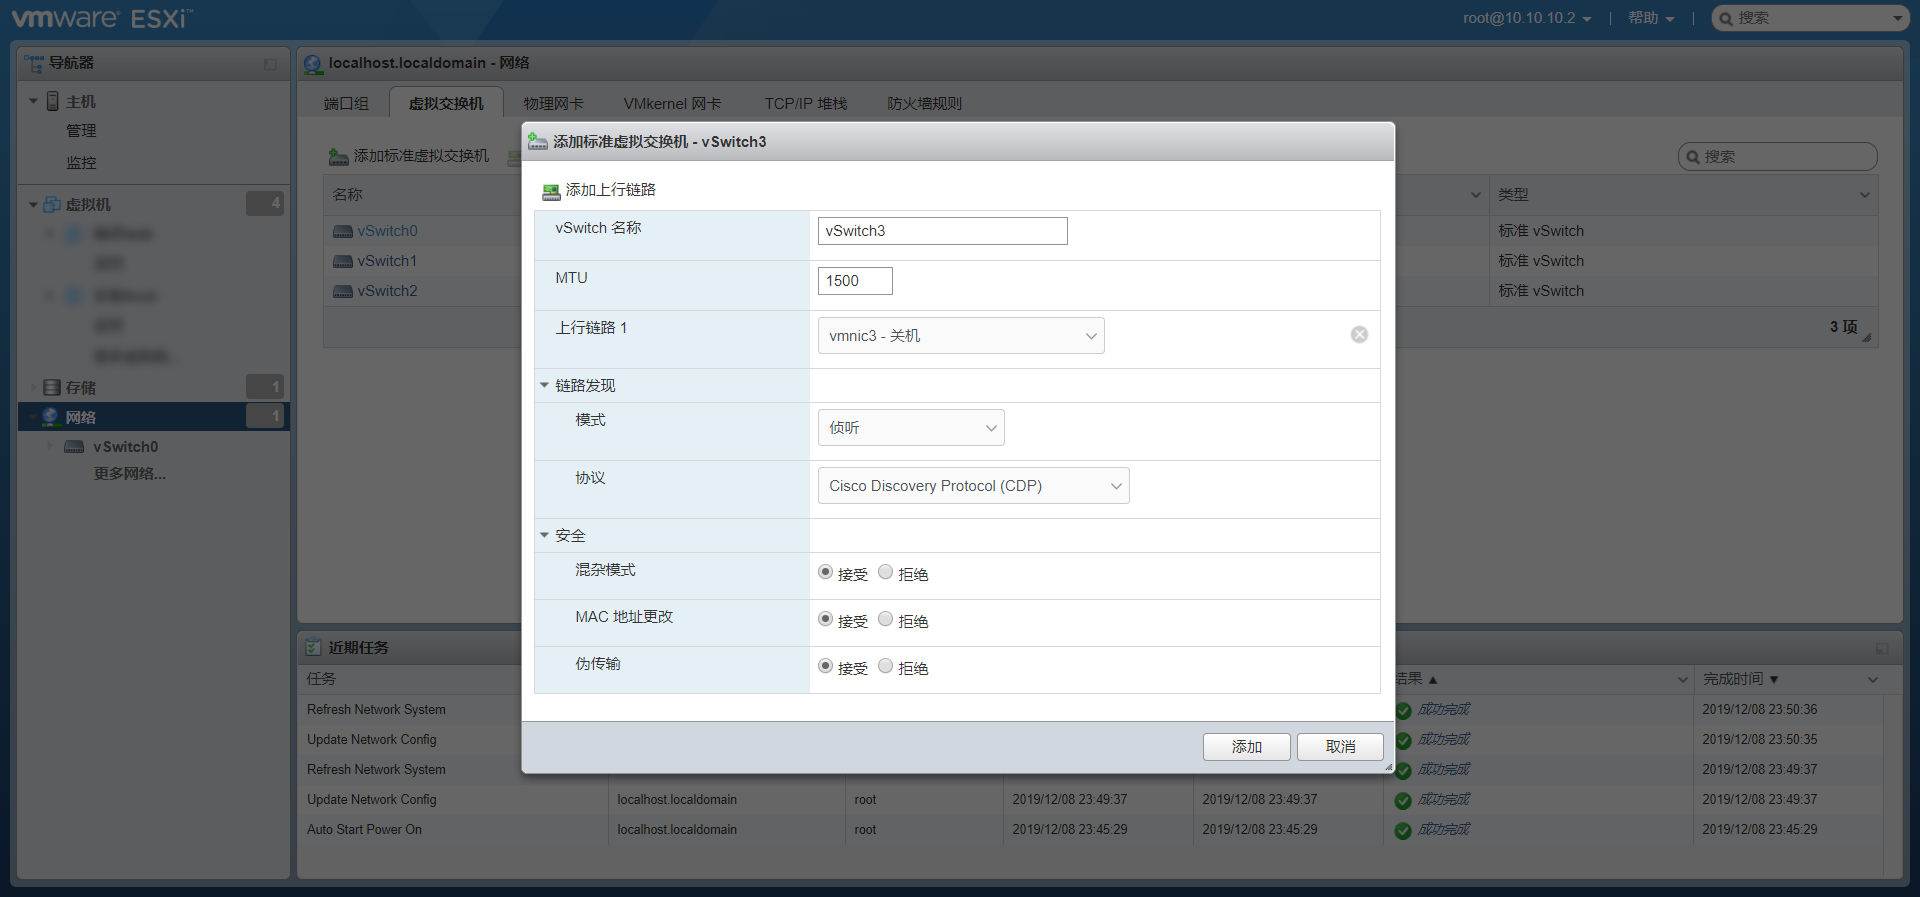This screenshot has width=1920, height=897.
Task: Switch to the 虚拟交换机 tab
Action: pyautogui.click(x=446, y=104)
